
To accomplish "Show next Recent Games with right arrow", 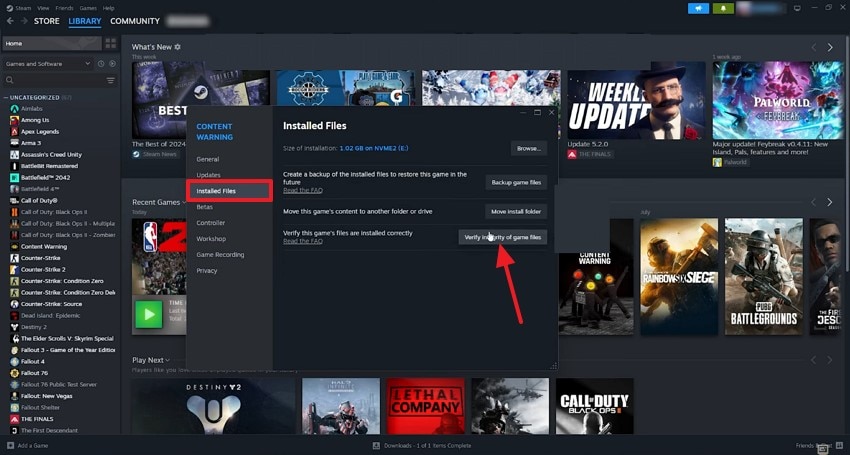I will (x=830, y=202).
